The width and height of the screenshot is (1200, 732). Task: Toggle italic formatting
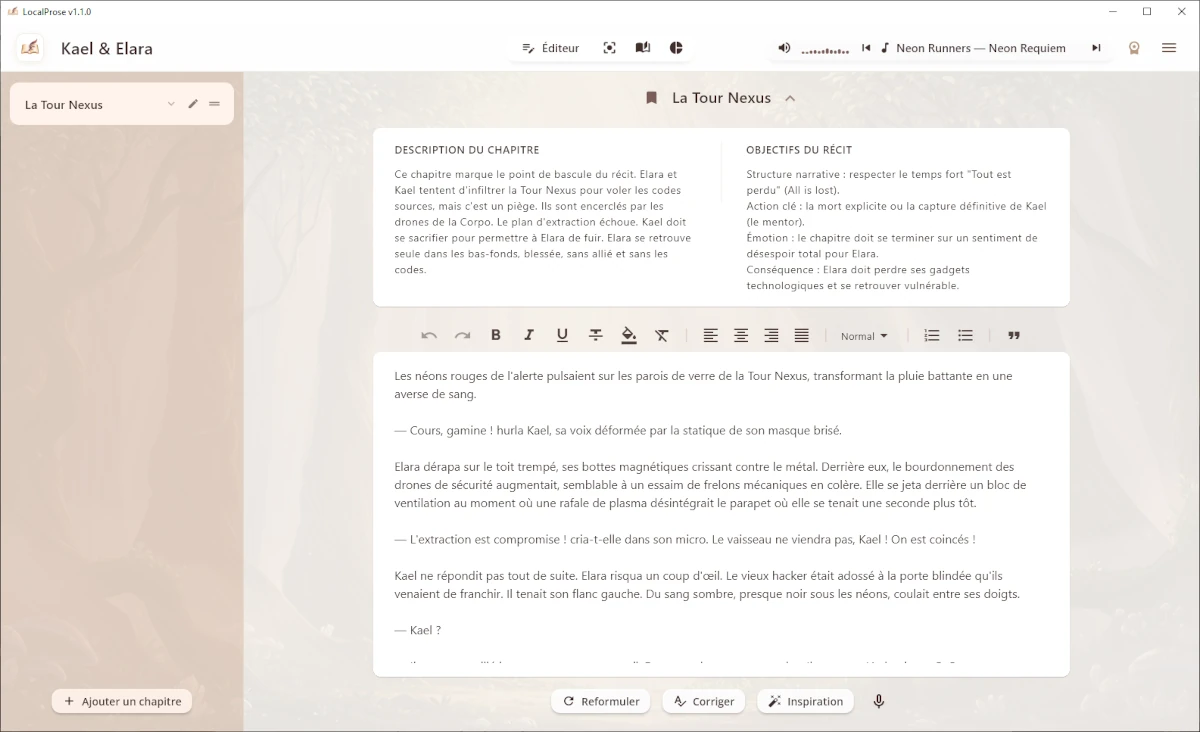tap(529, 336)
